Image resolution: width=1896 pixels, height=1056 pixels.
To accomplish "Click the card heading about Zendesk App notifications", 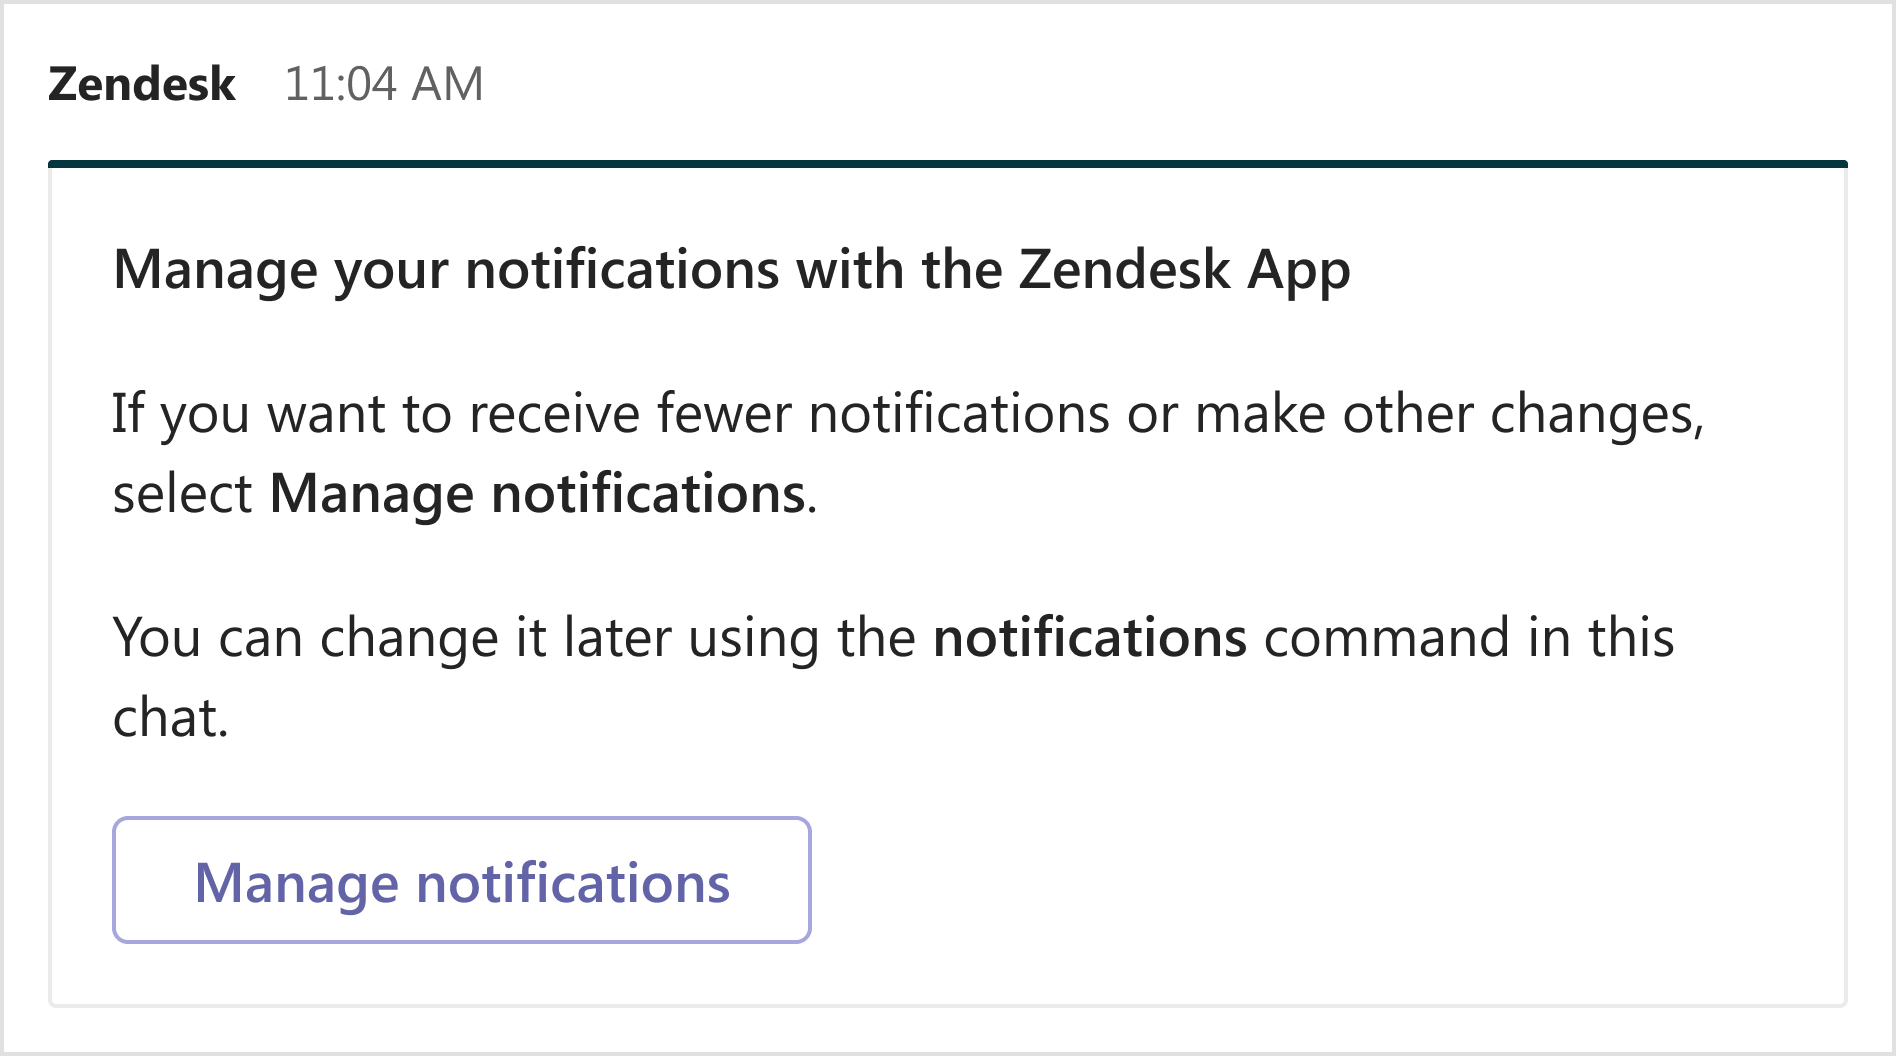I will 731,268.
